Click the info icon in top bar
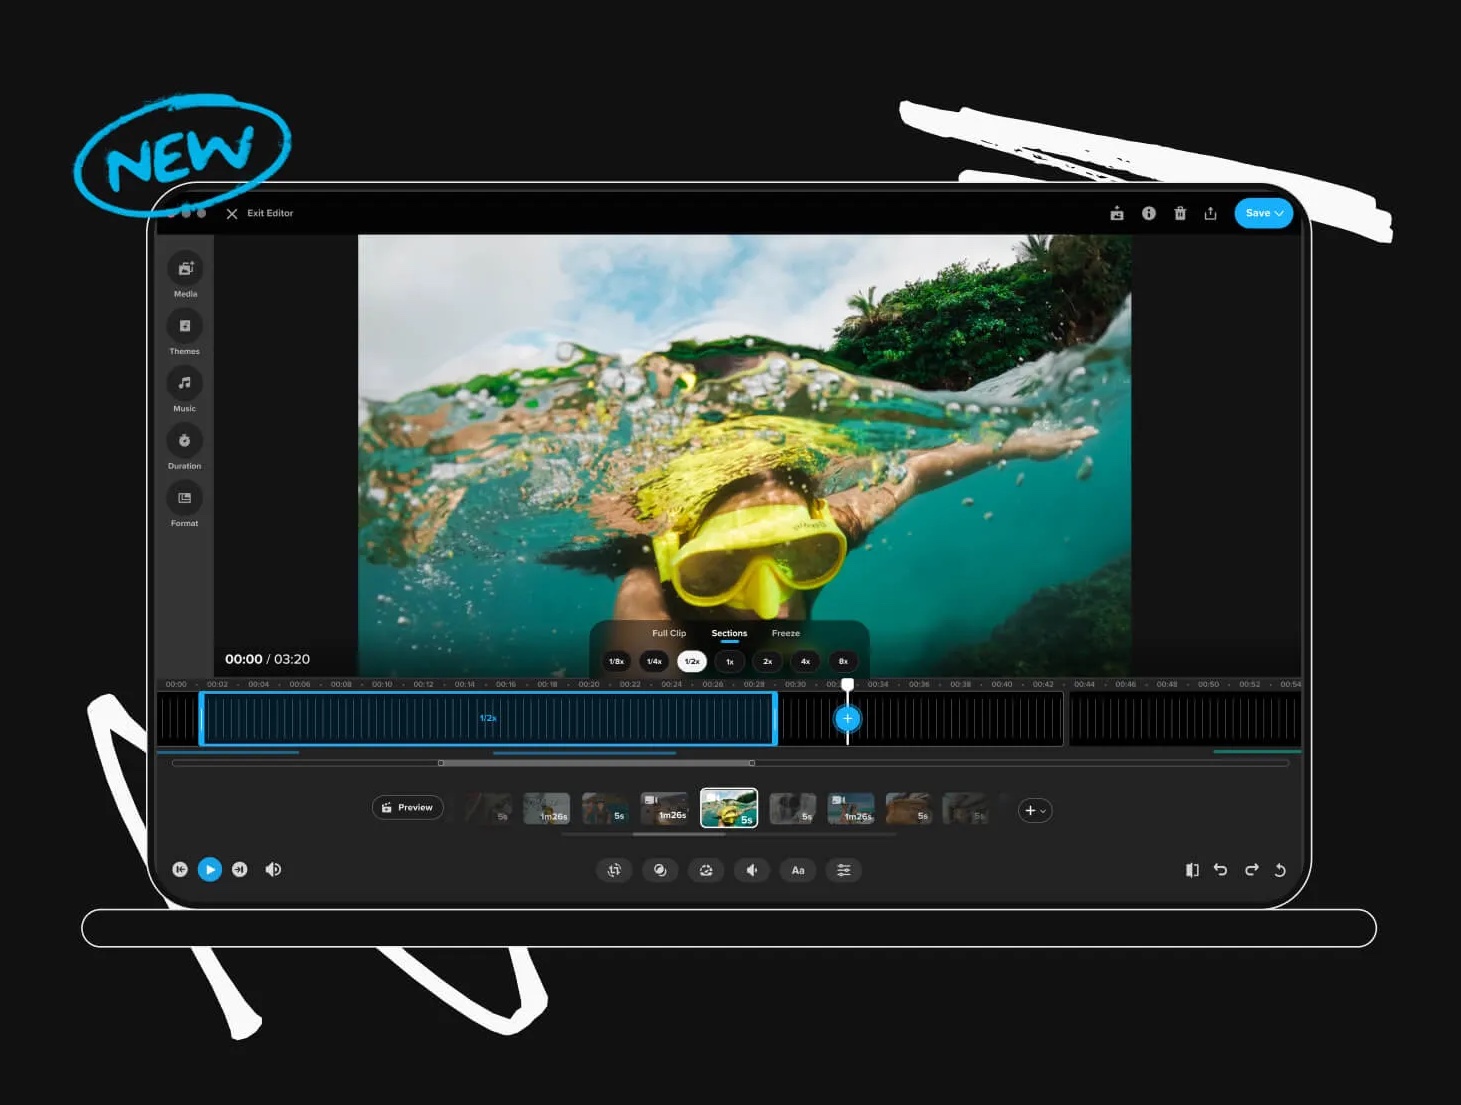 (x=1149, y=213)
